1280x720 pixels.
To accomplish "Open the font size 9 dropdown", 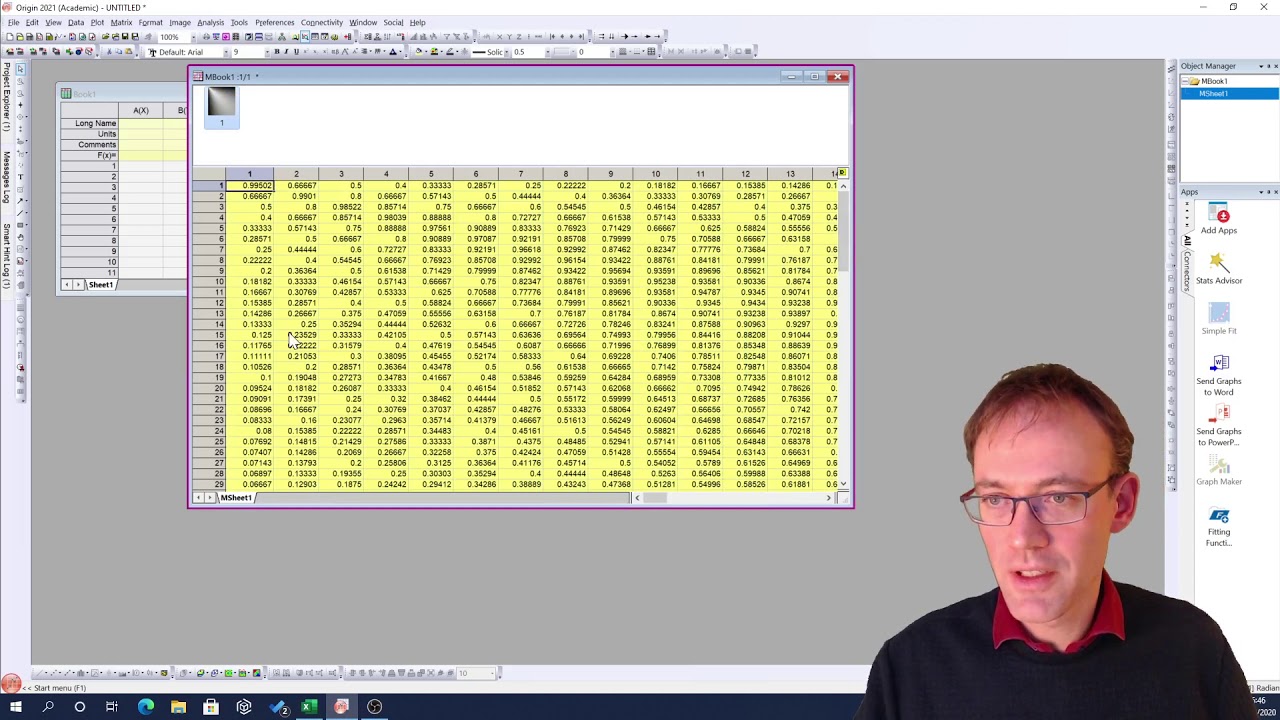I will click(267, 52).
